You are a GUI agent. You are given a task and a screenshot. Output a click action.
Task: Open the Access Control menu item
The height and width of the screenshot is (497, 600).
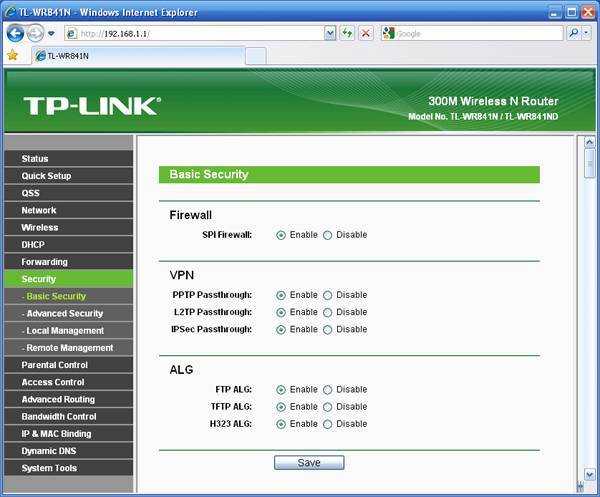click(x=69, y=382)
